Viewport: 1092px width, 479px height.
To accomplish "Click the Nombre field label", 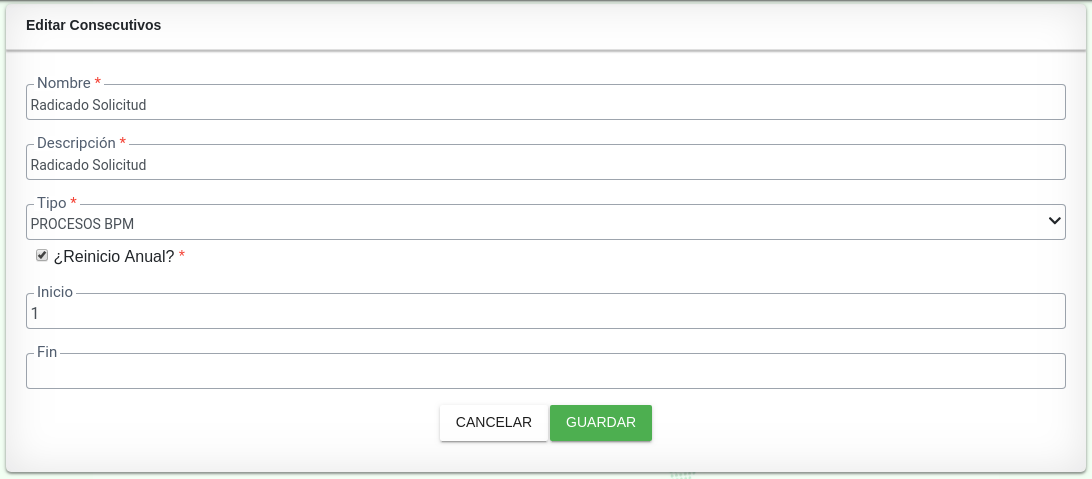I will coord(63,83).
